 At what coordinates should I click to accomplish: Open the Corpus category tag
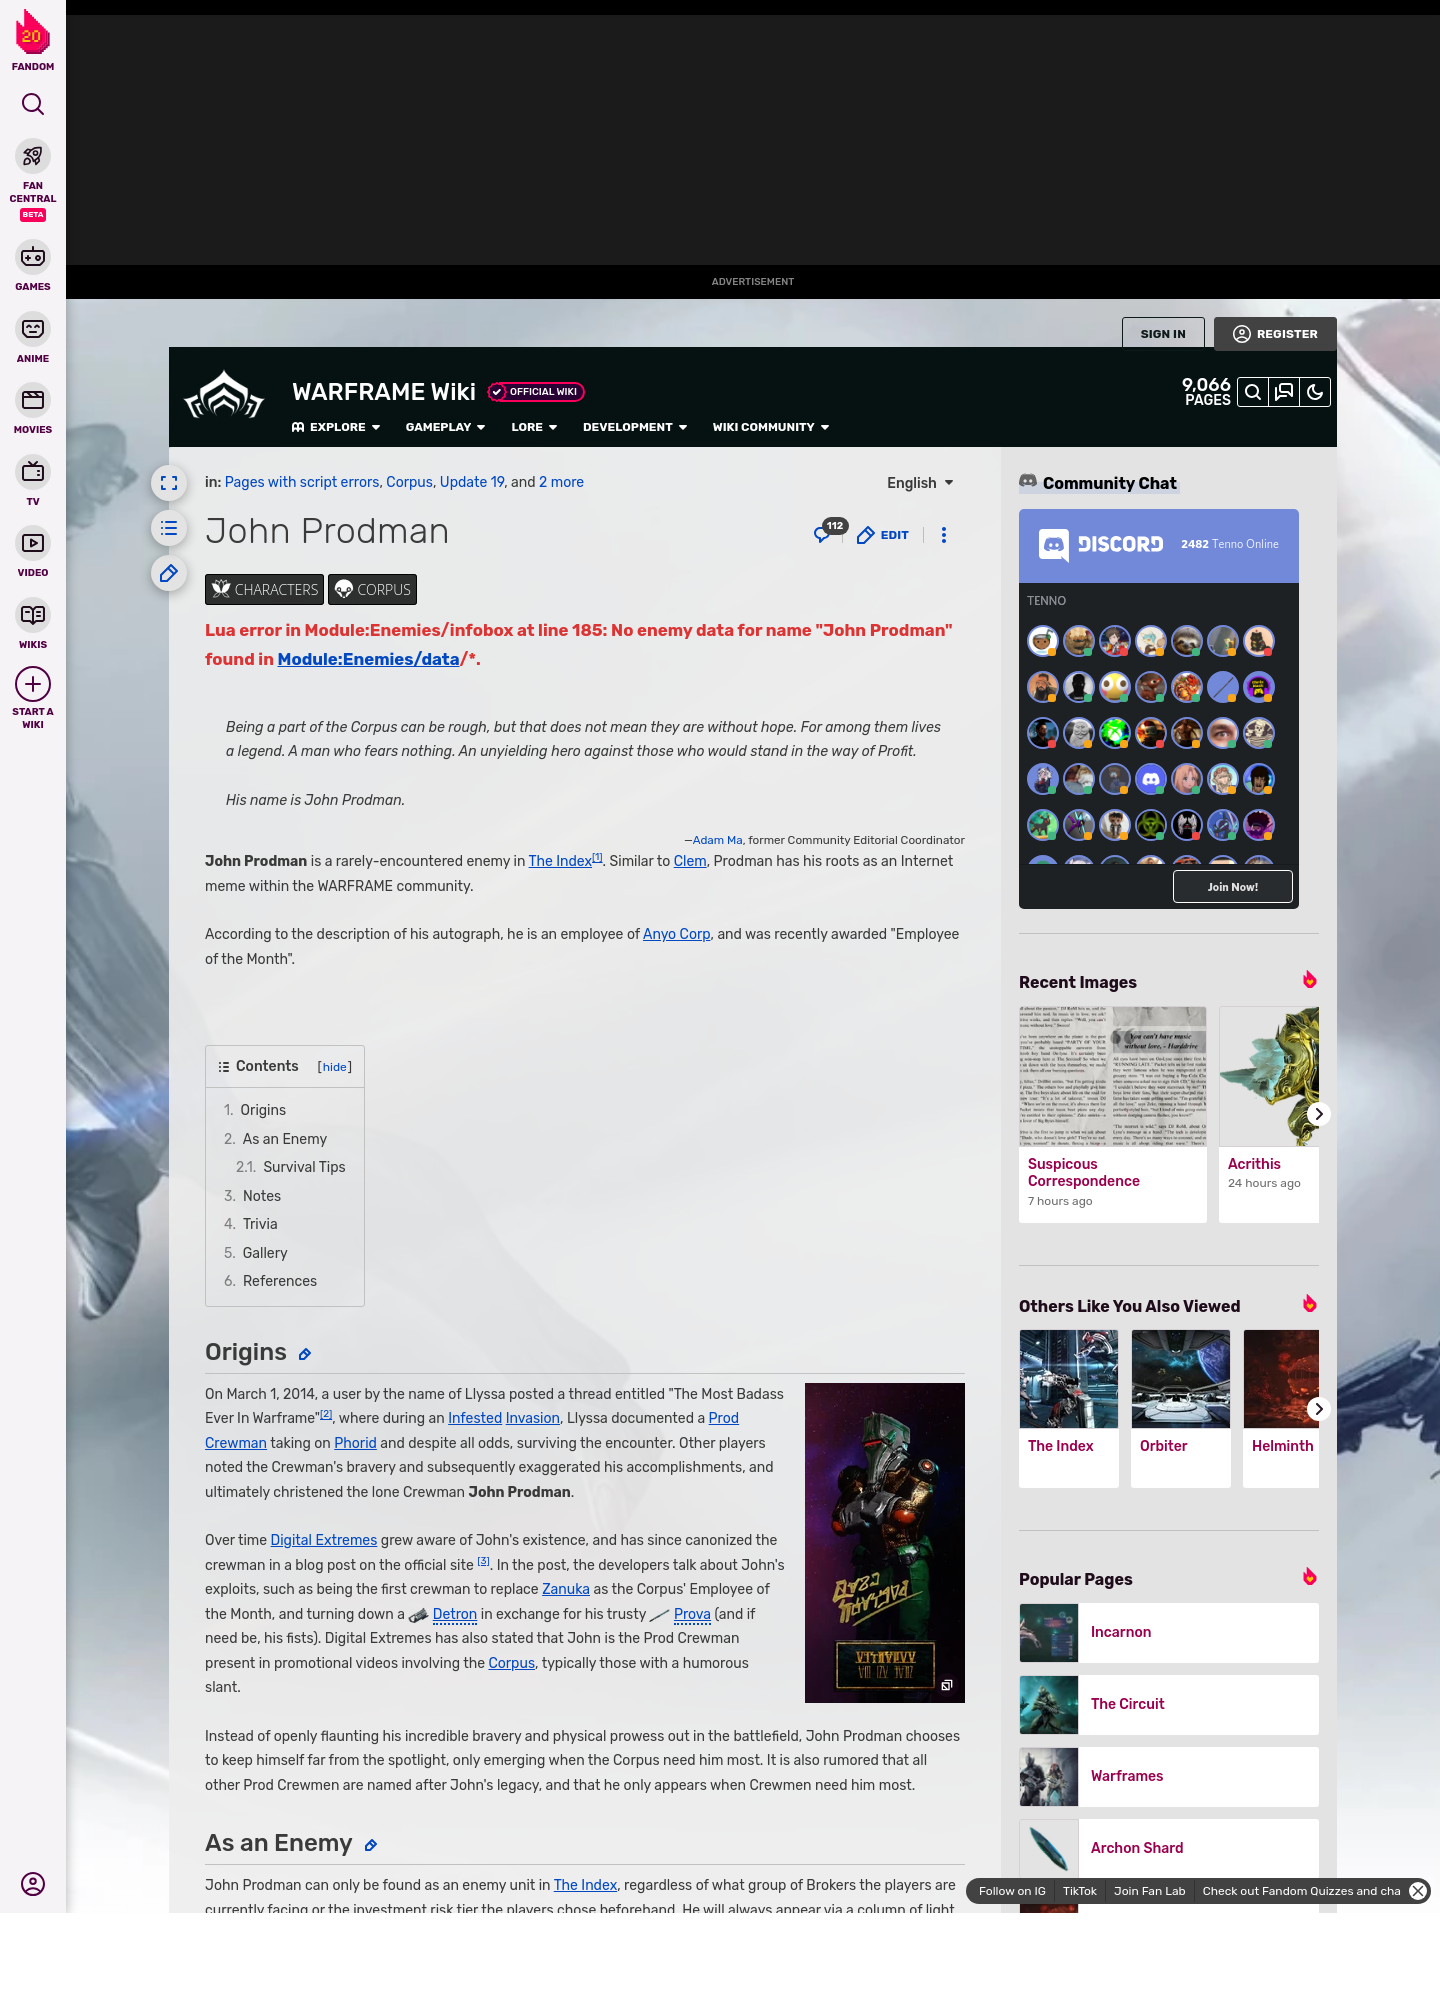[373, 590]
